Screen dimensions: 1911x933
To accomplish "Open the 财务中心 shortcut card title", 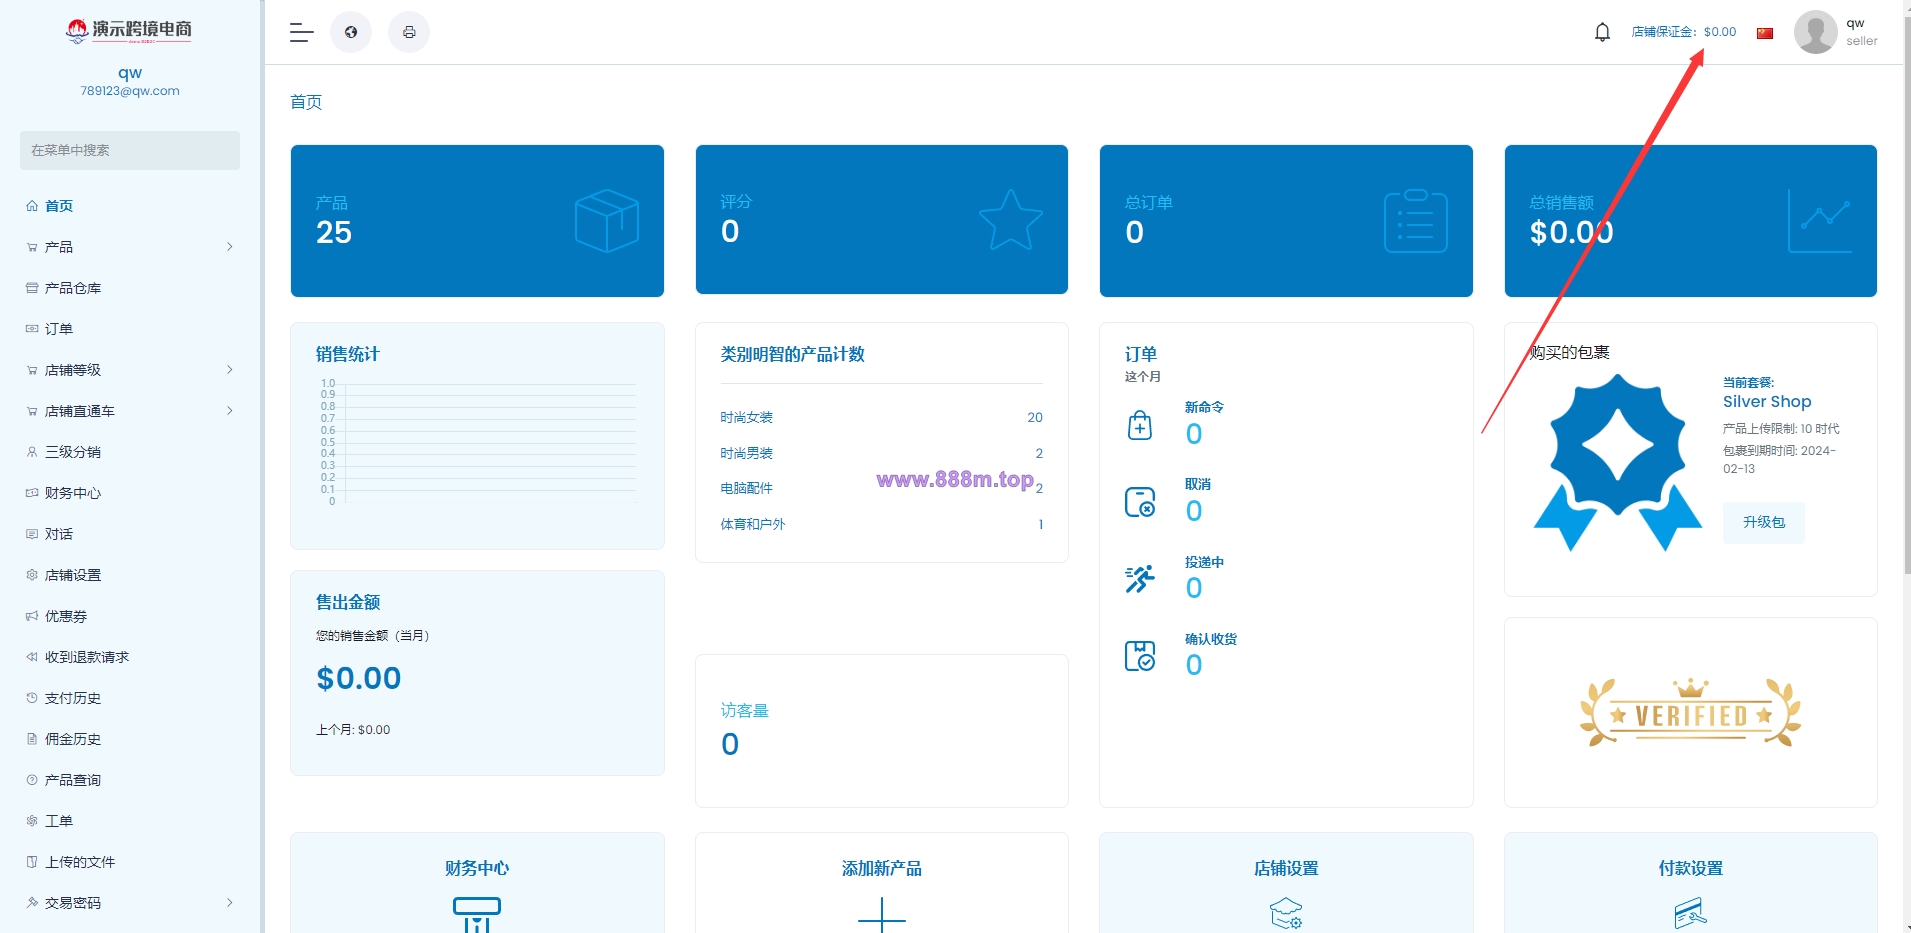I will coord(477,868).
